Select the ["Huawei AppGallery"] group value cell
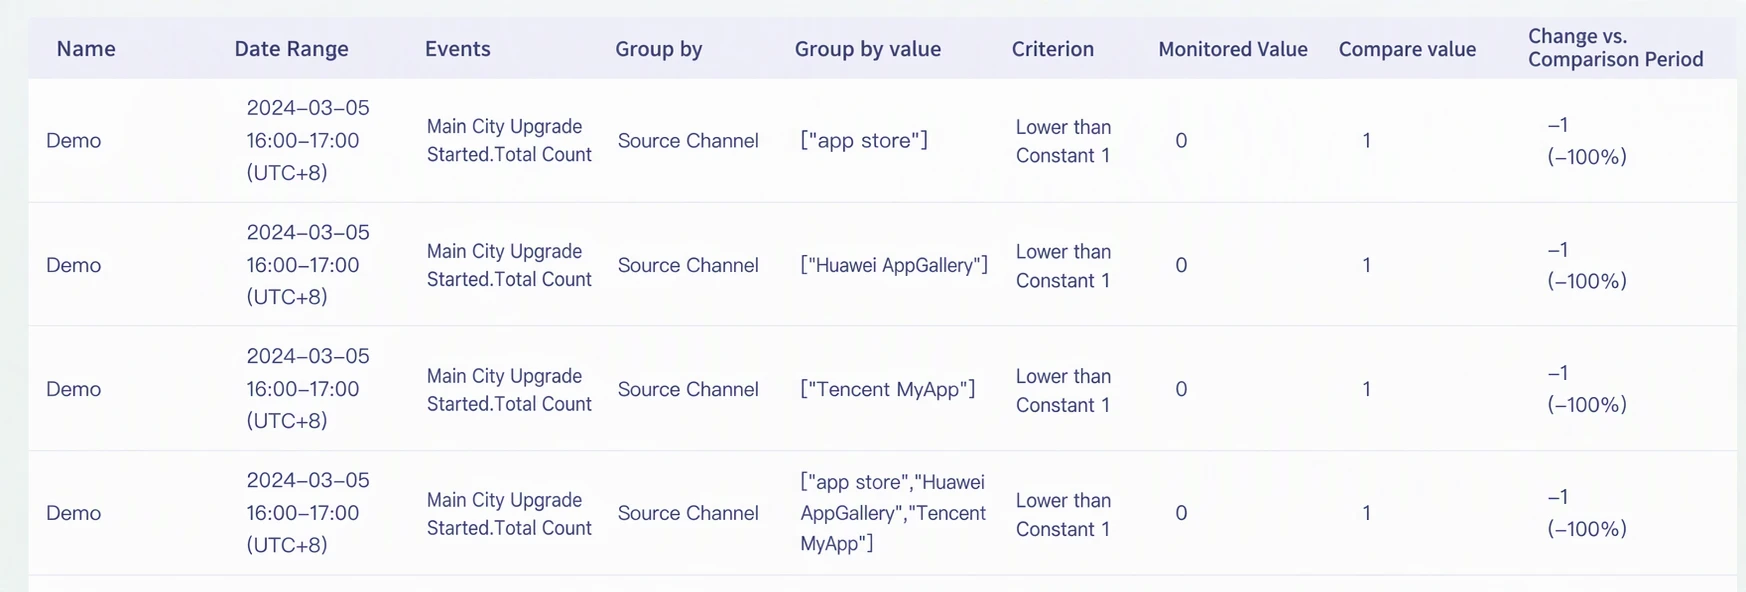 [x=894, y=265]
